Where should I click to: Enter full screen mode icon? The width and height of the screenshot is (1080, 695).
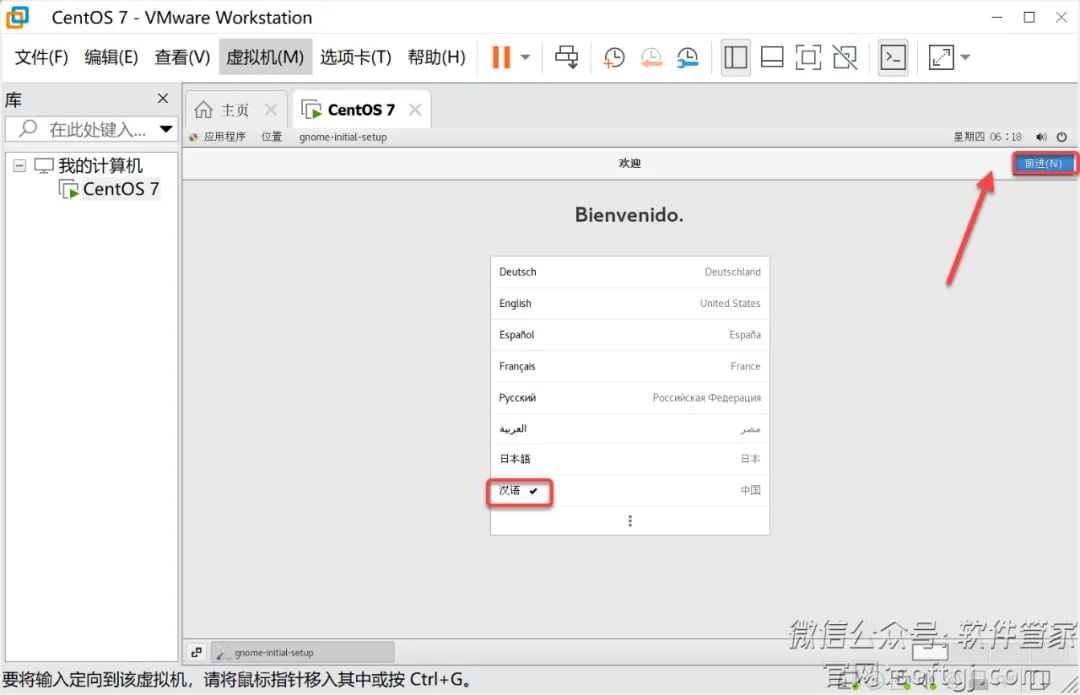808,57
